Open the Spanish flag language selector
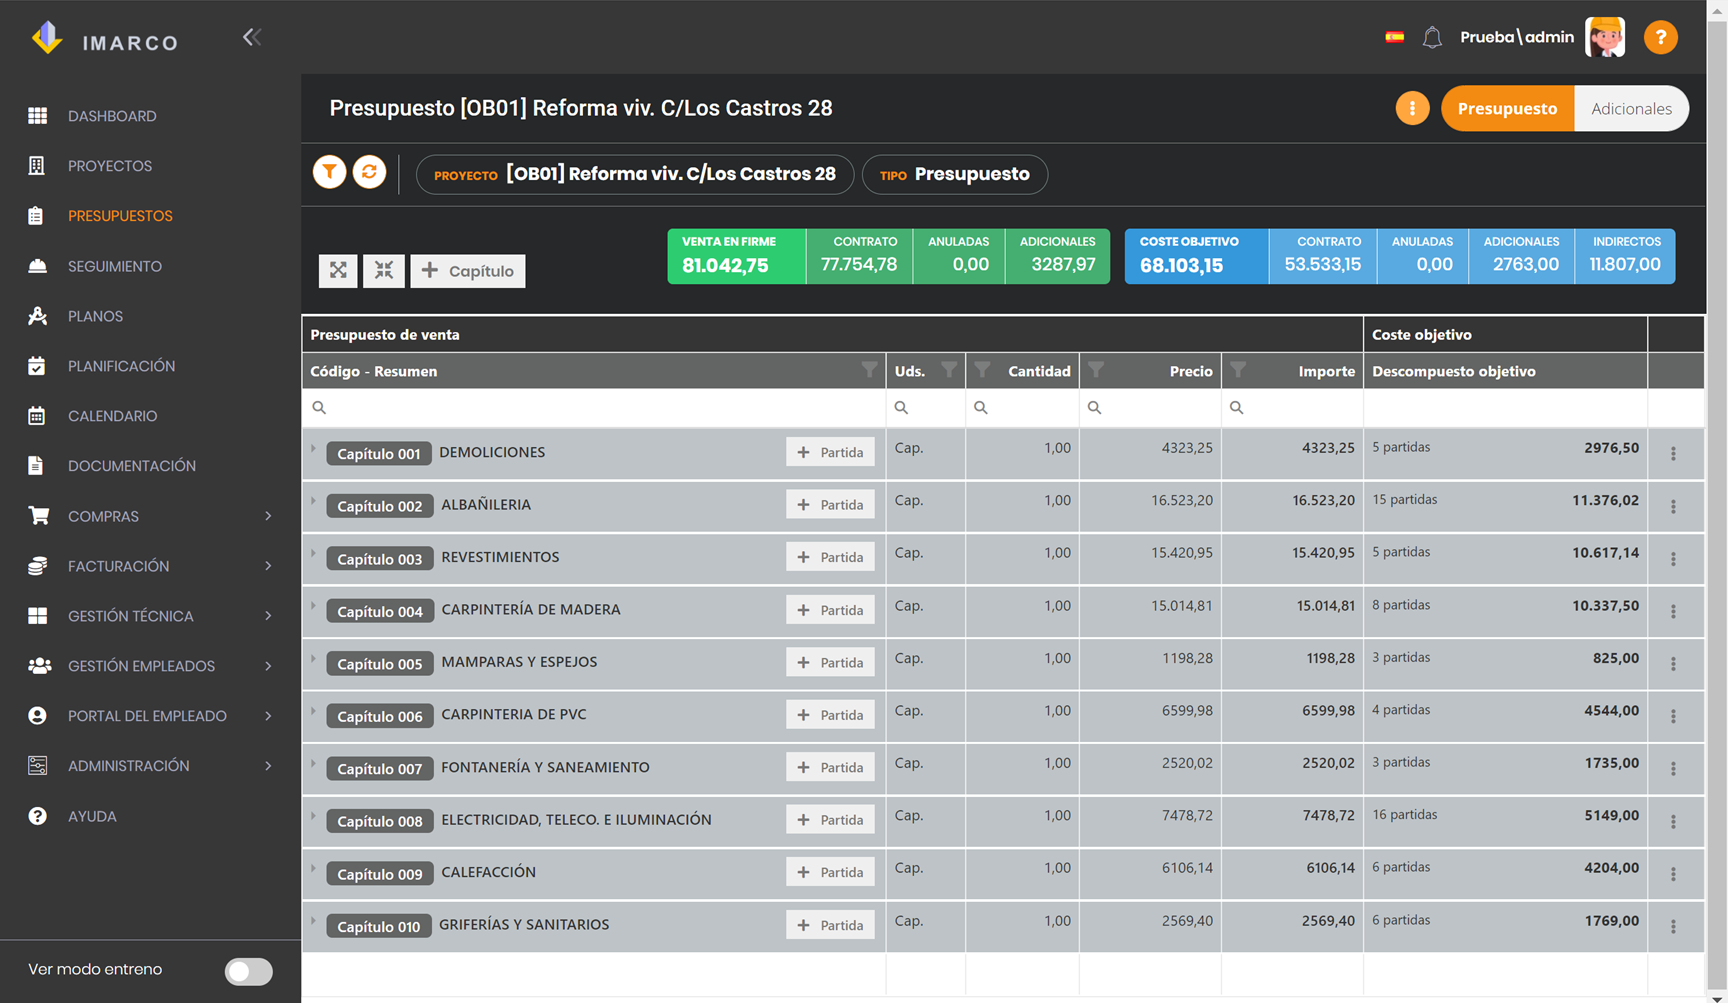1728x1003 pixels. coord(1394,38)
